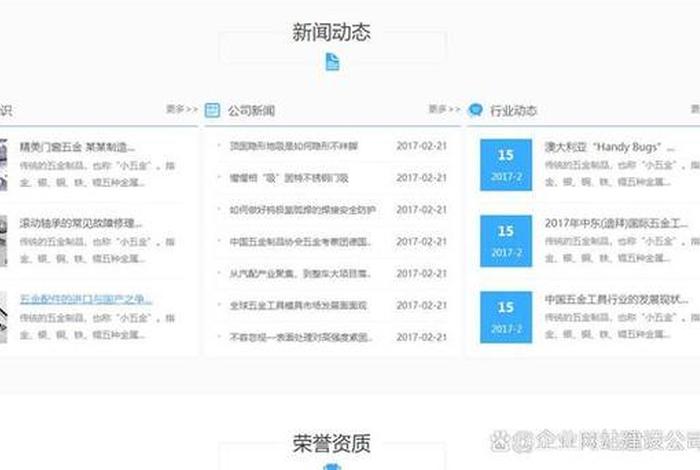Click the chat bubble icon beside 行业动态
This screenshot has height=470, width=700.
coord(475,110)
